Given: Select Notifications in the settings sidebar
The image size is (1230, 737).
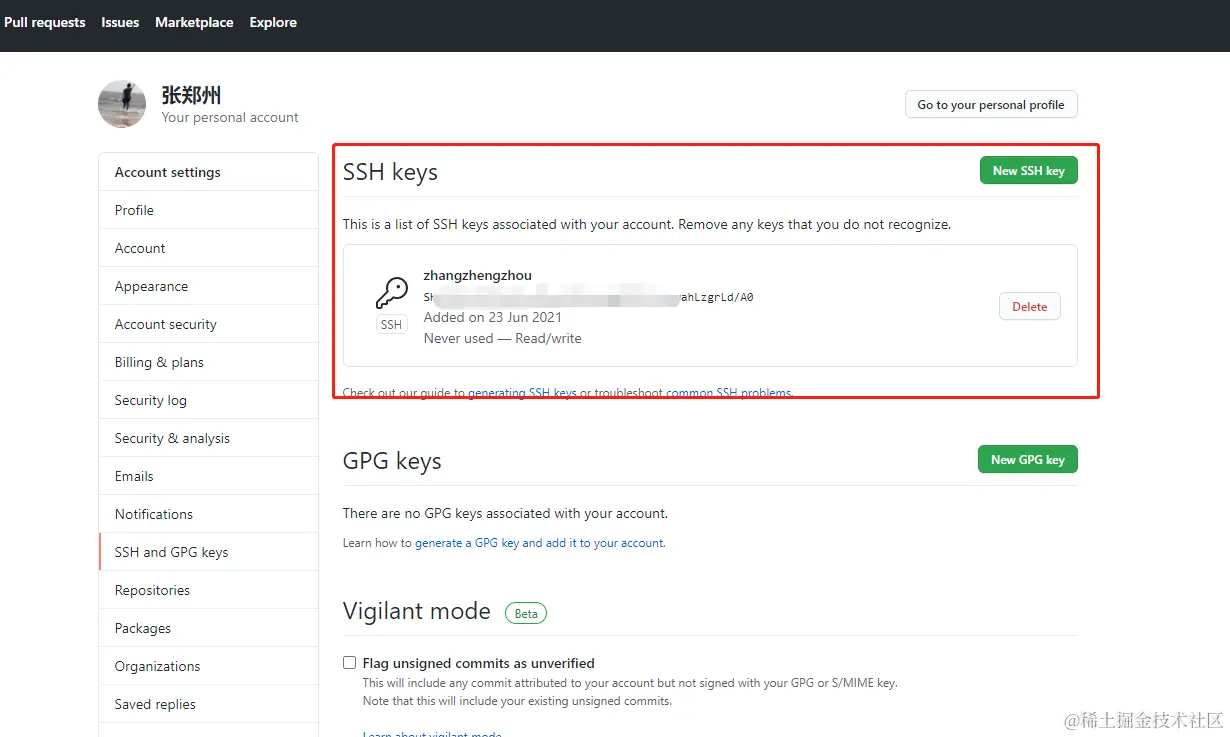Looking at the screenshot, I should coord(154,514).
